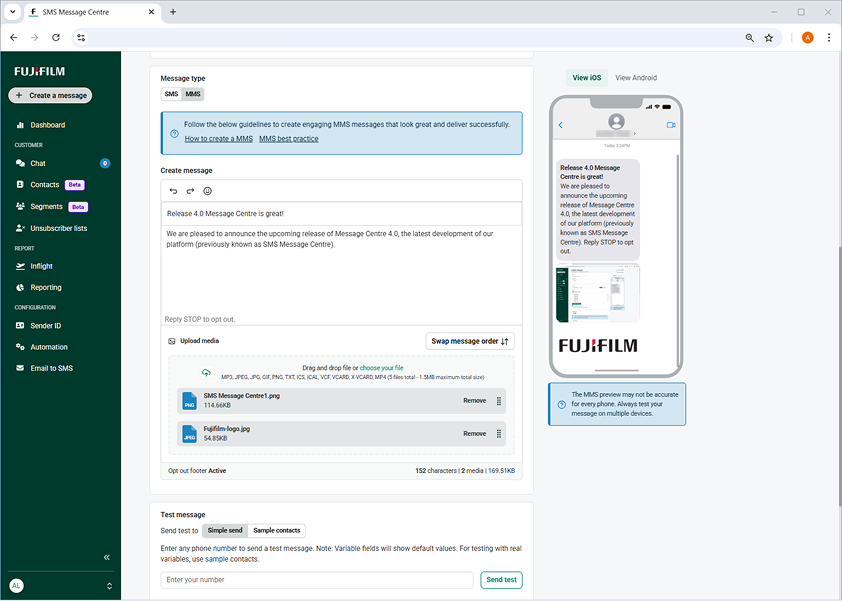Click the Inflight plane icon

coord(20,266)
